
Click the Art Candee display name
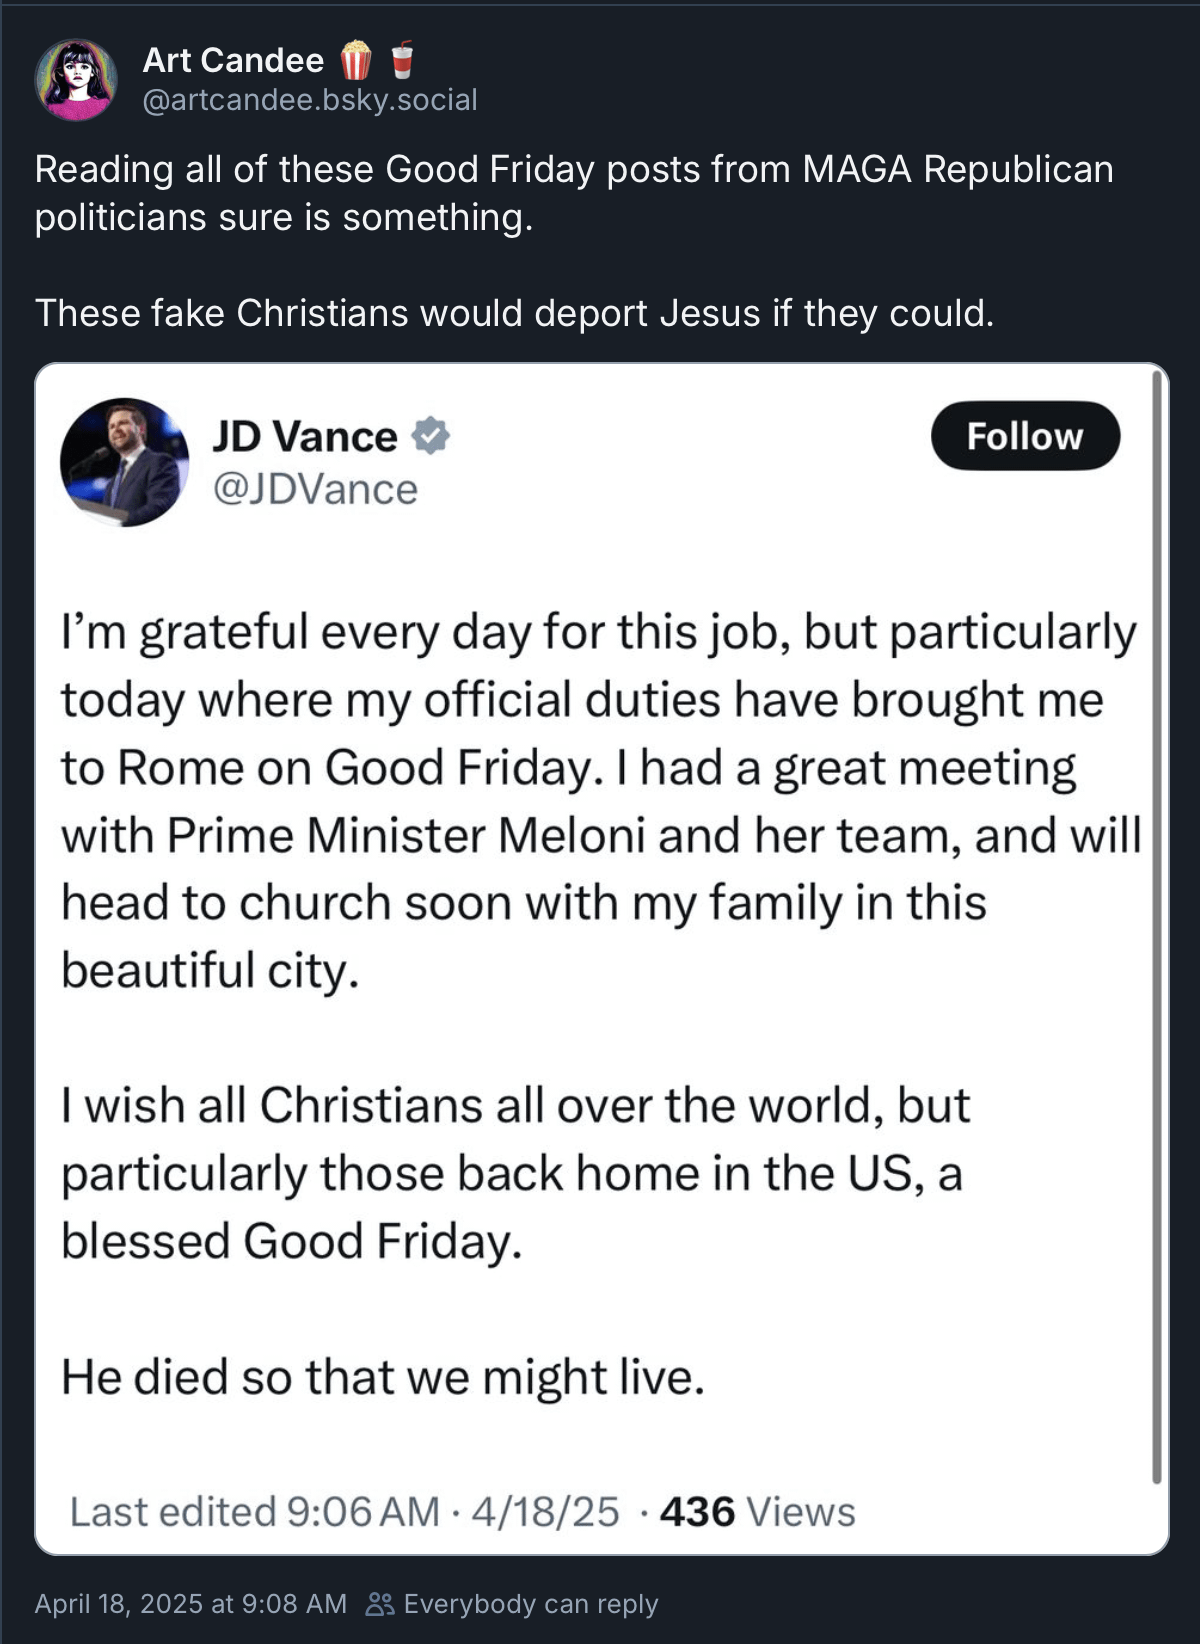233,60
